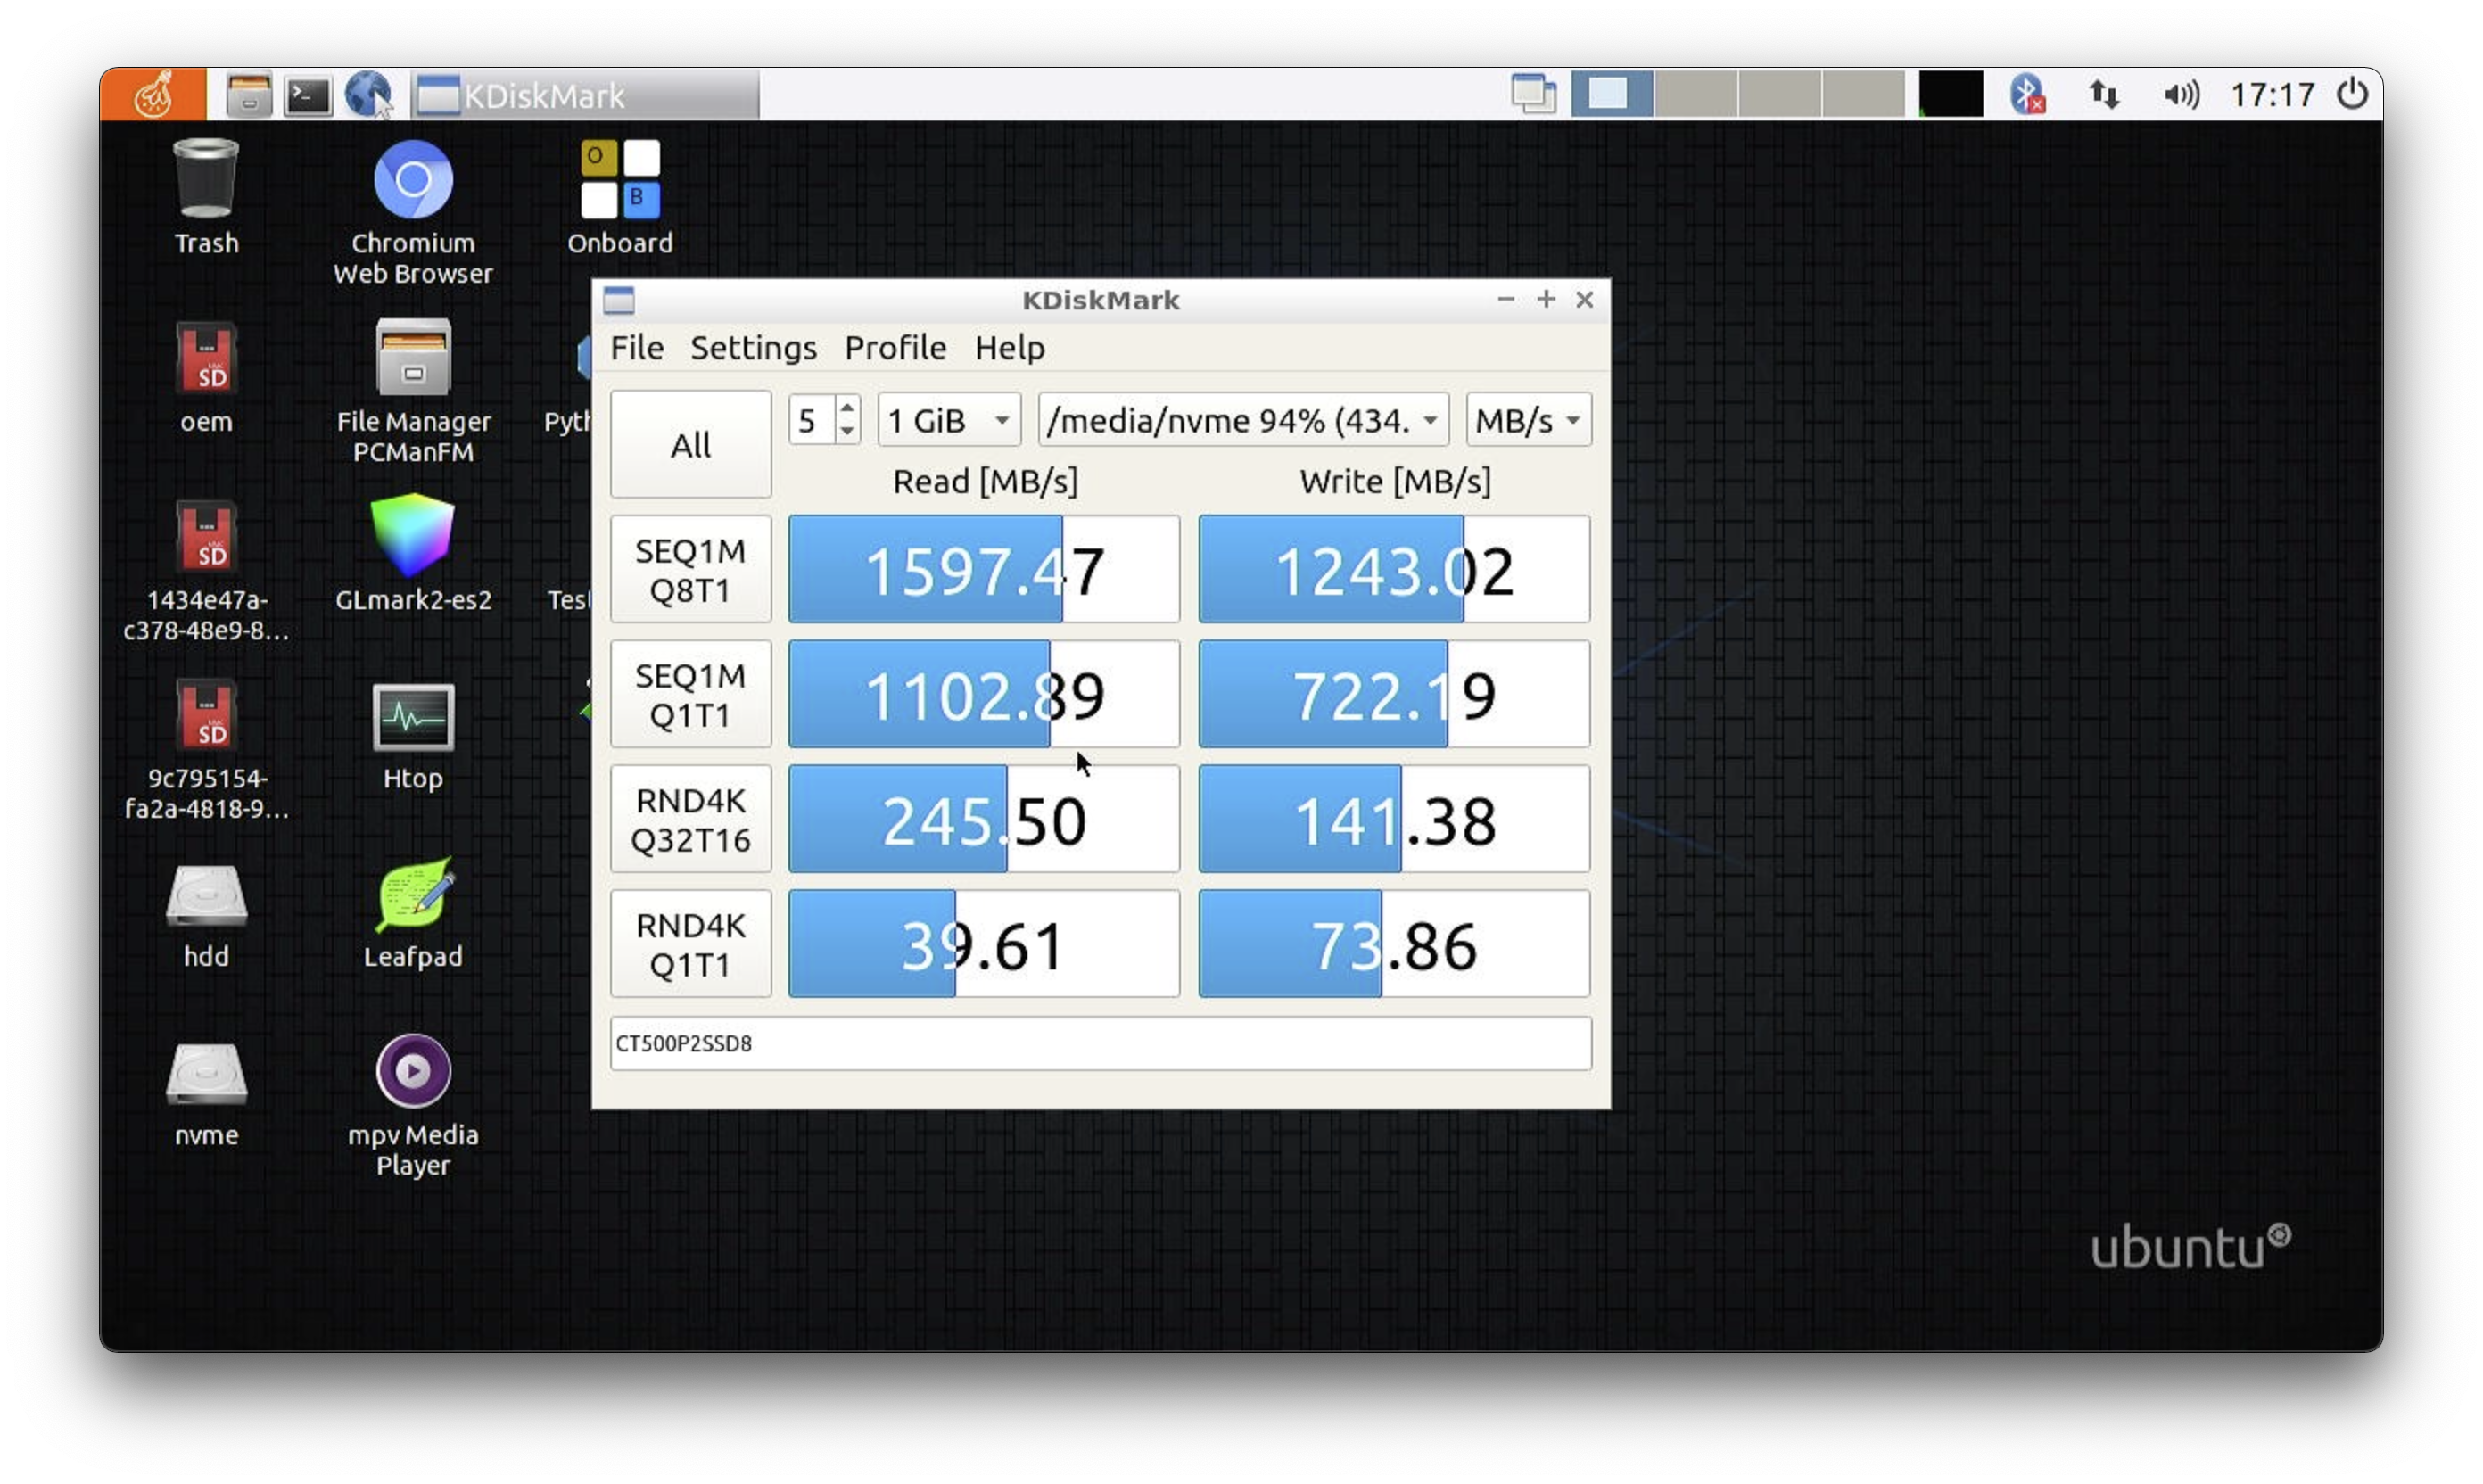Click the volume speaker tray icon
Viewport: 2483px width, 1484px height.
pyautogui.click(x=2181, y=95)
